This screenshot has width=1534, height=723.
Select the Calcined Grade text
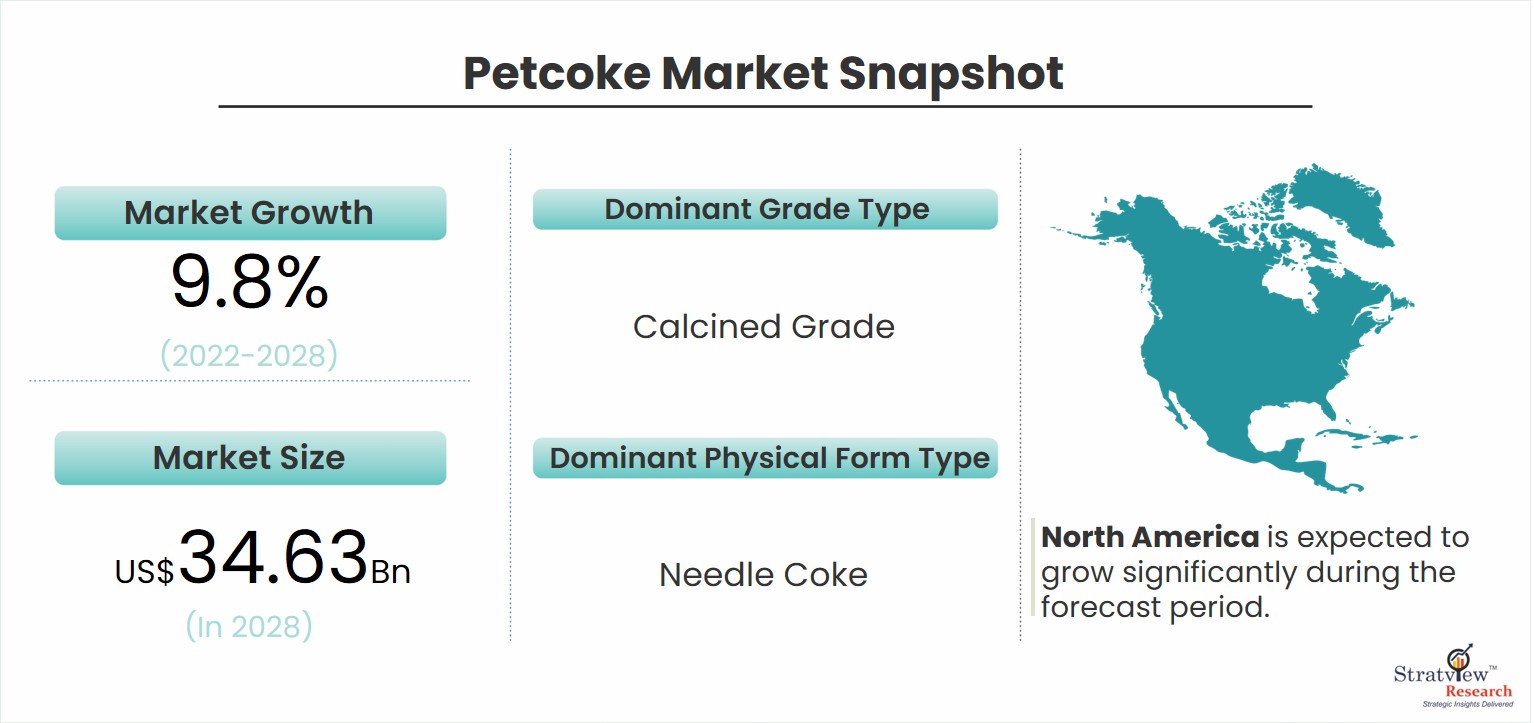pyautogui.click(x=764, y=326)
